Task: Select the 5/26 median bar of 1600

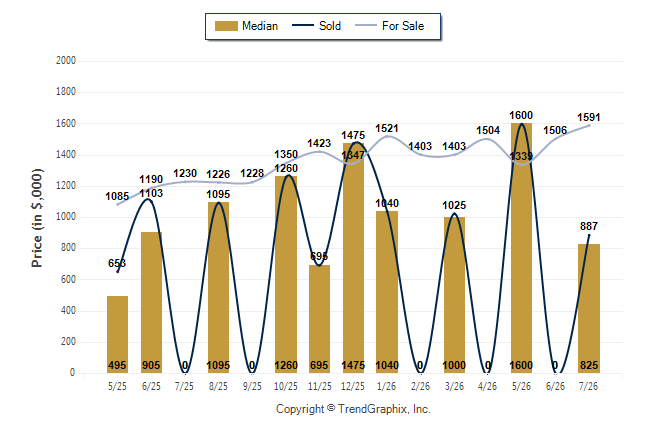Action: 521,248
